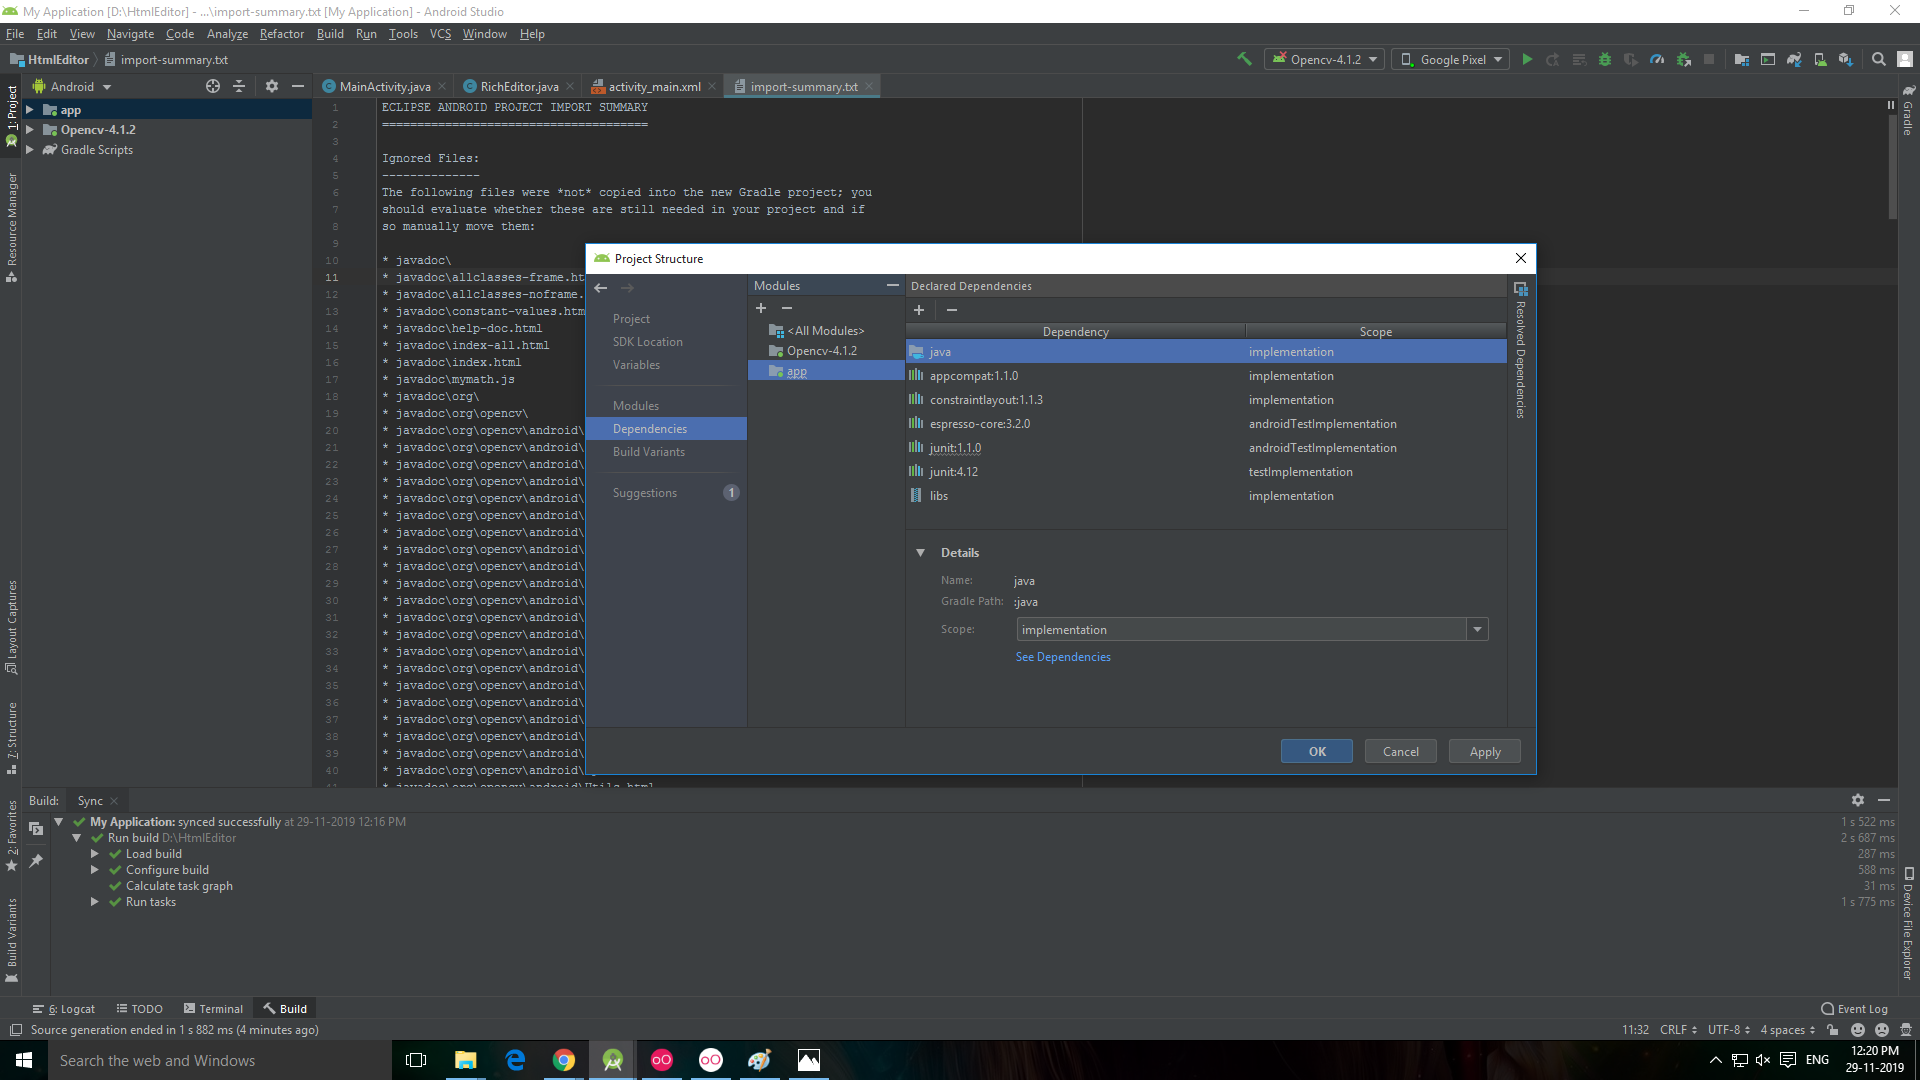Open the Google Pixel device dropdown
This screenshot has width=1920, height=1080.
(1452, 59)
